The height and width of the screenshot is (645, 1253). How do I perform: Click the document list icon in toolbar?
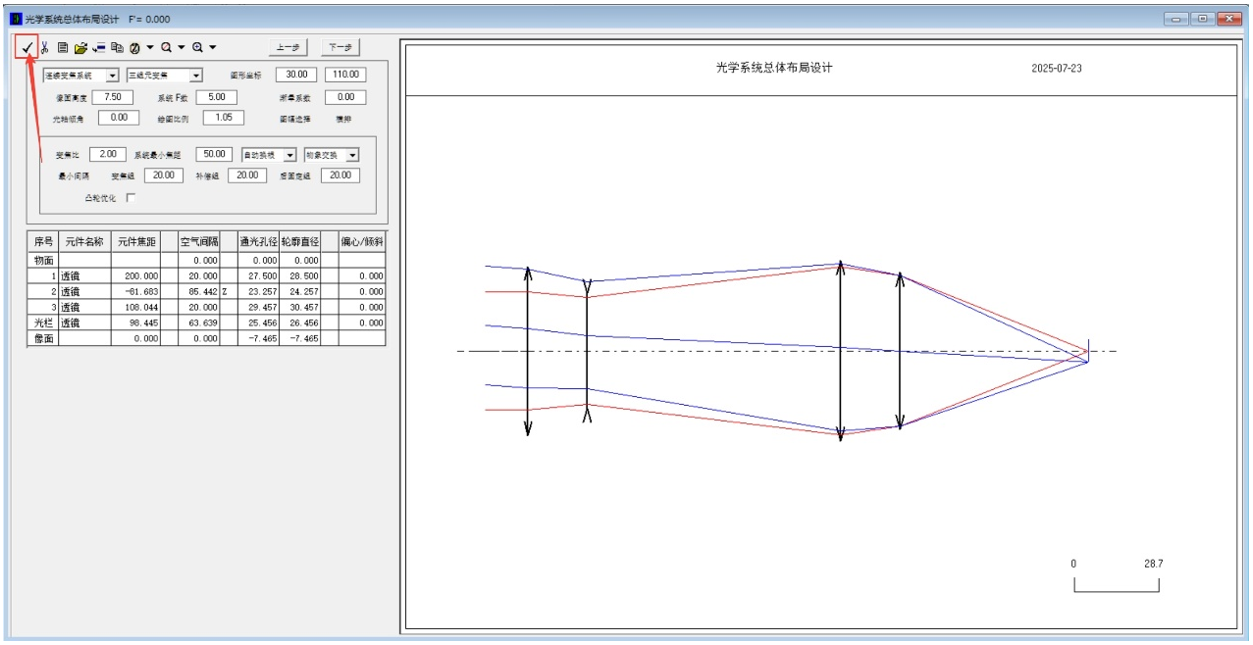click(x=62, y=47)
